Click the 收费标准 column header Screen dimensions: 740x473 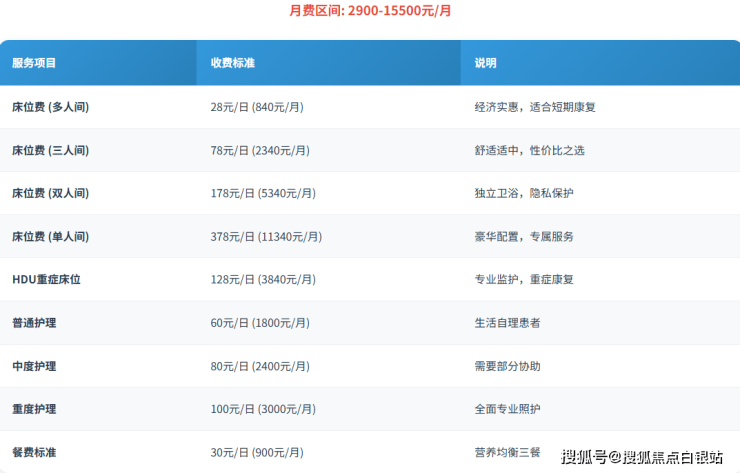232,63
